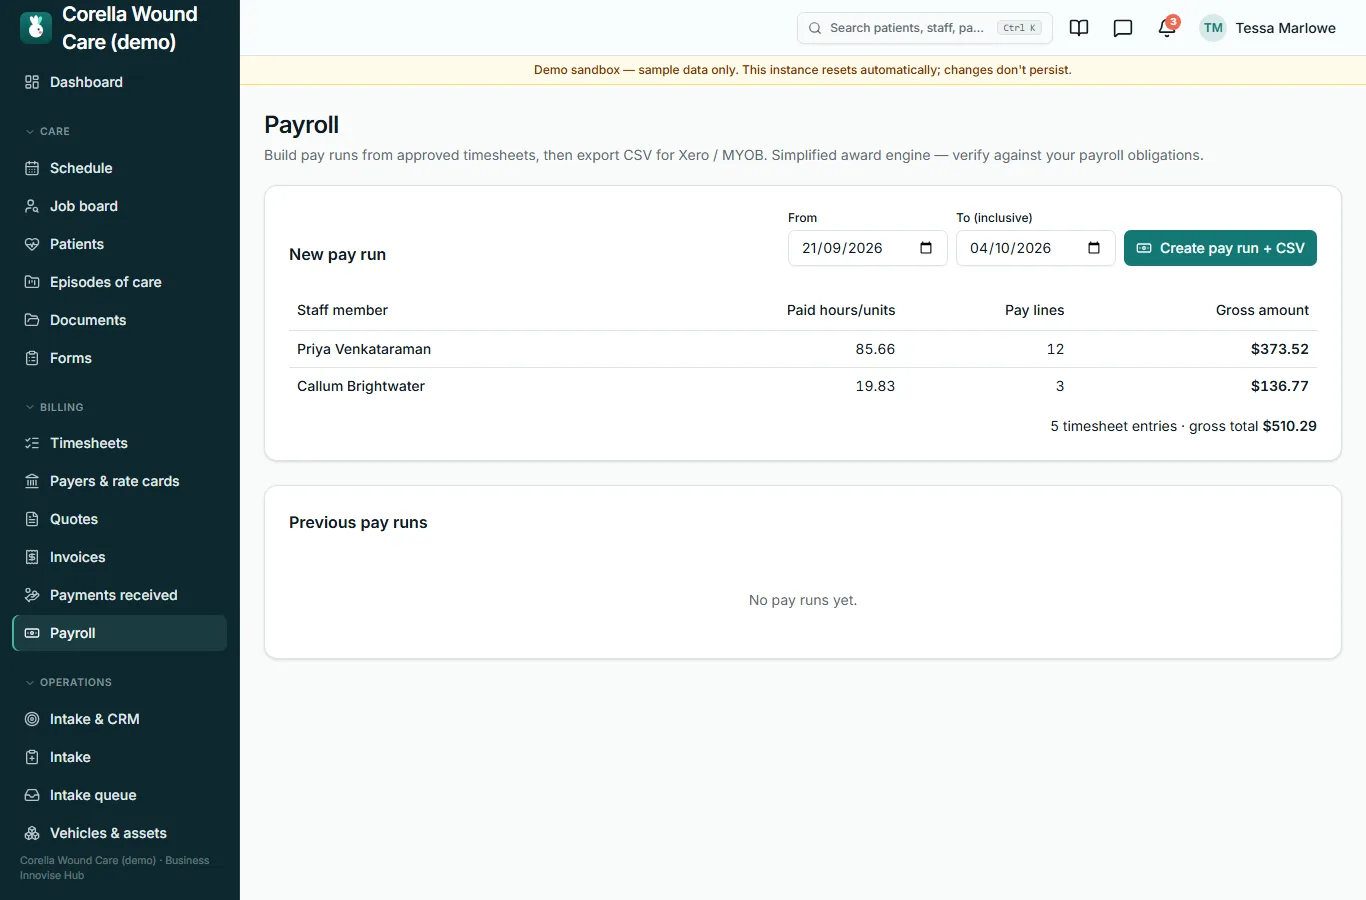Click the Schedule calendar icon in sidebar
The image size is (1366, 900).
(x=32, y=168)
